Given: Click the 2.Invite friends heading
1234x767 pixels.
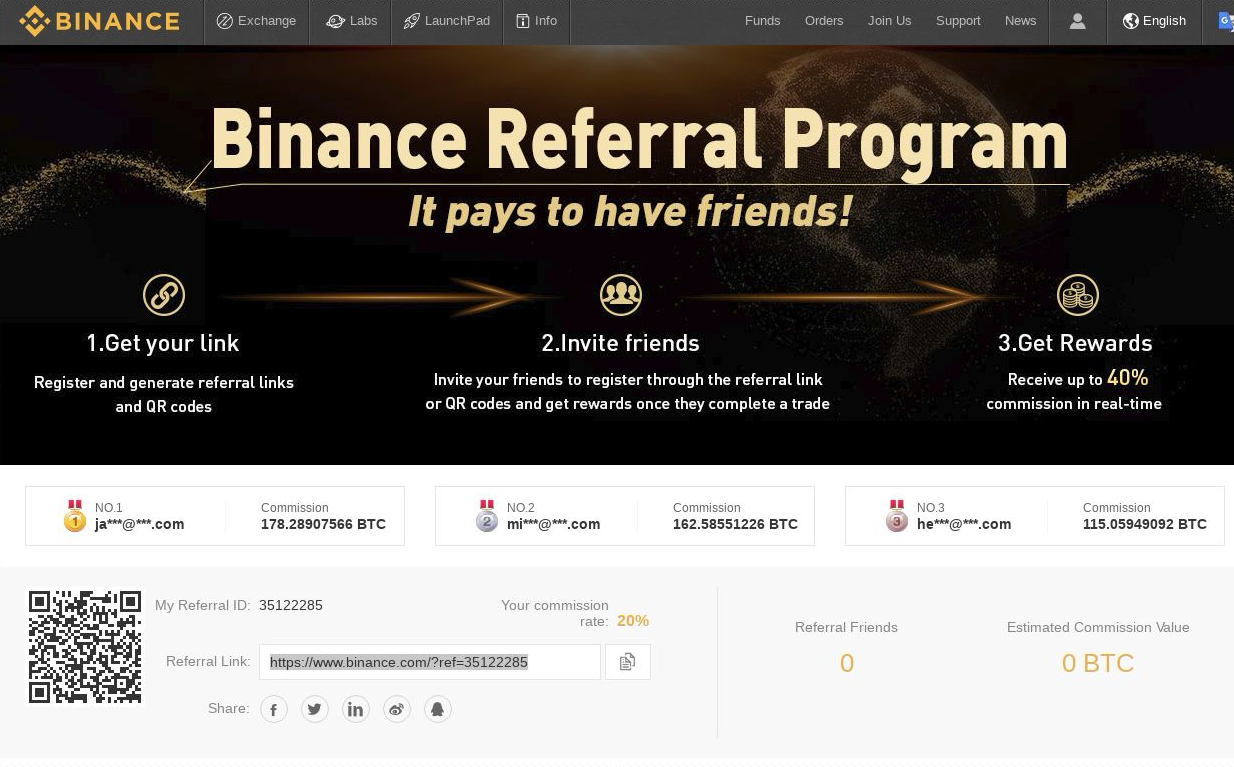Looking at the screenshot, I should 620,343.
